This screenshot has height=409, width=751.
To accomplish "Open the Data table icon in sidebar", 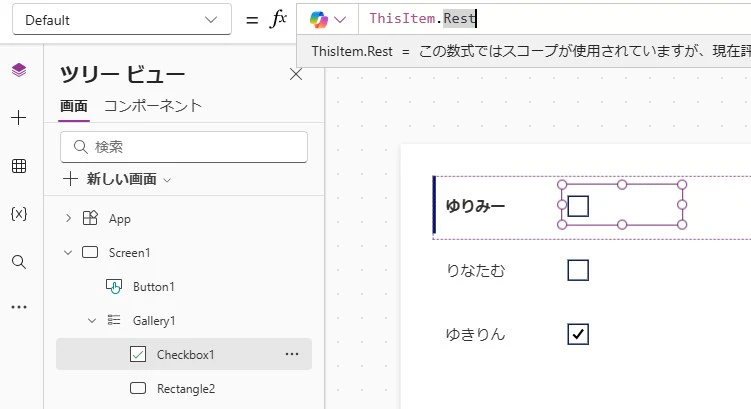I will pos(19,166).
